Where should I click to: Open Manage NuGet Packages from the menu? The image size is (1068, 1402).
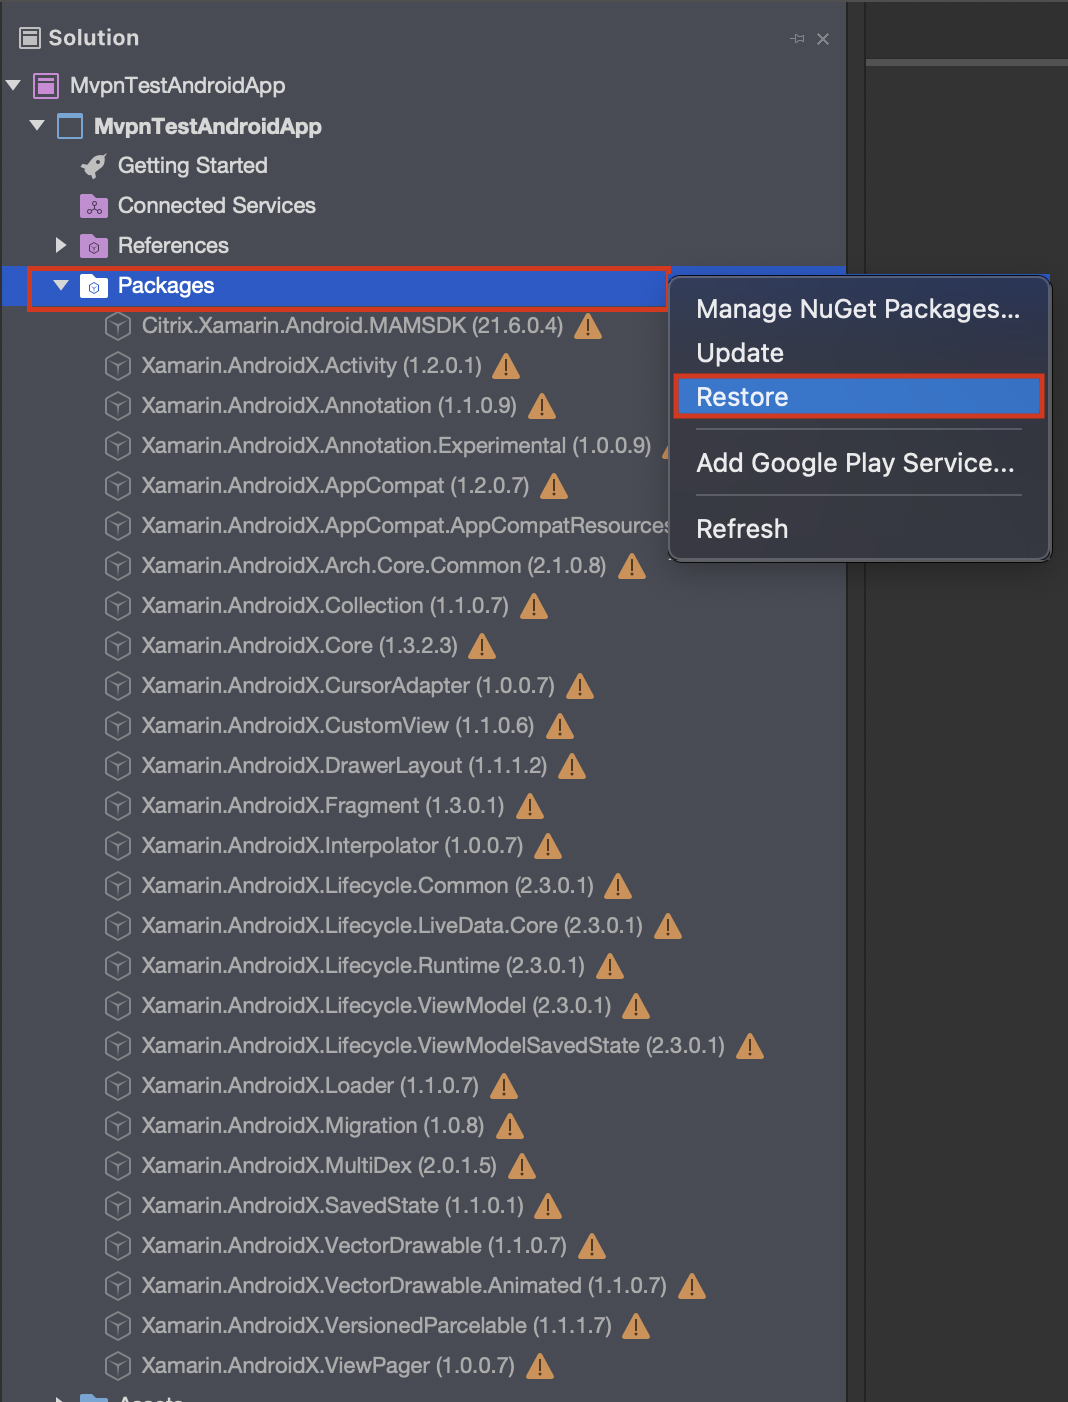(x=858, y=309)
